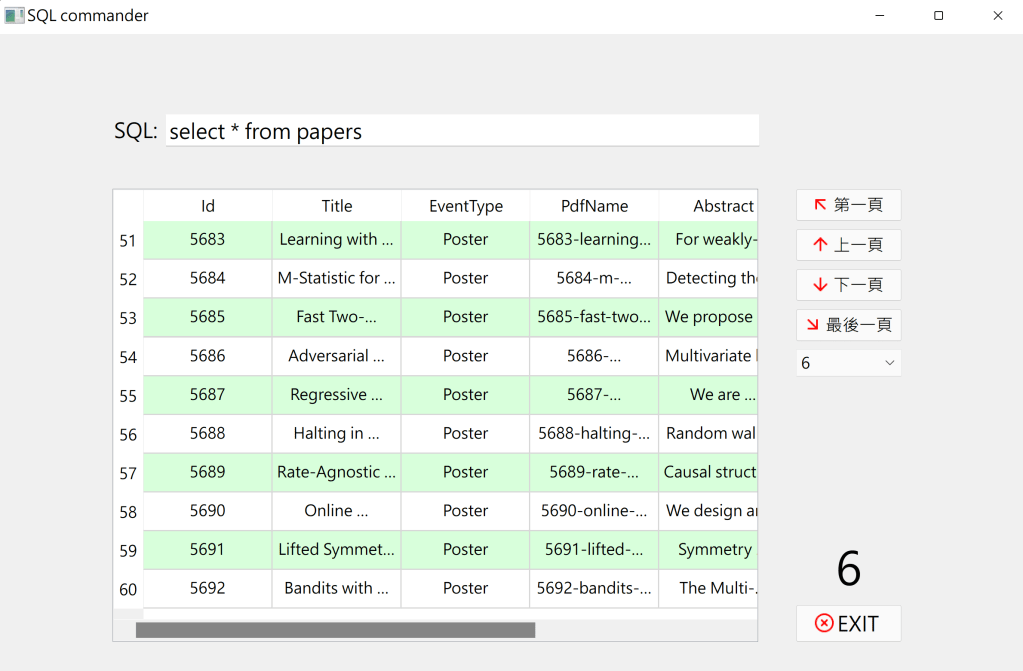The height and width of the screenshot is (671, 1023).
Task: Click the cell with Id 5687
Action: coord(208,395)
